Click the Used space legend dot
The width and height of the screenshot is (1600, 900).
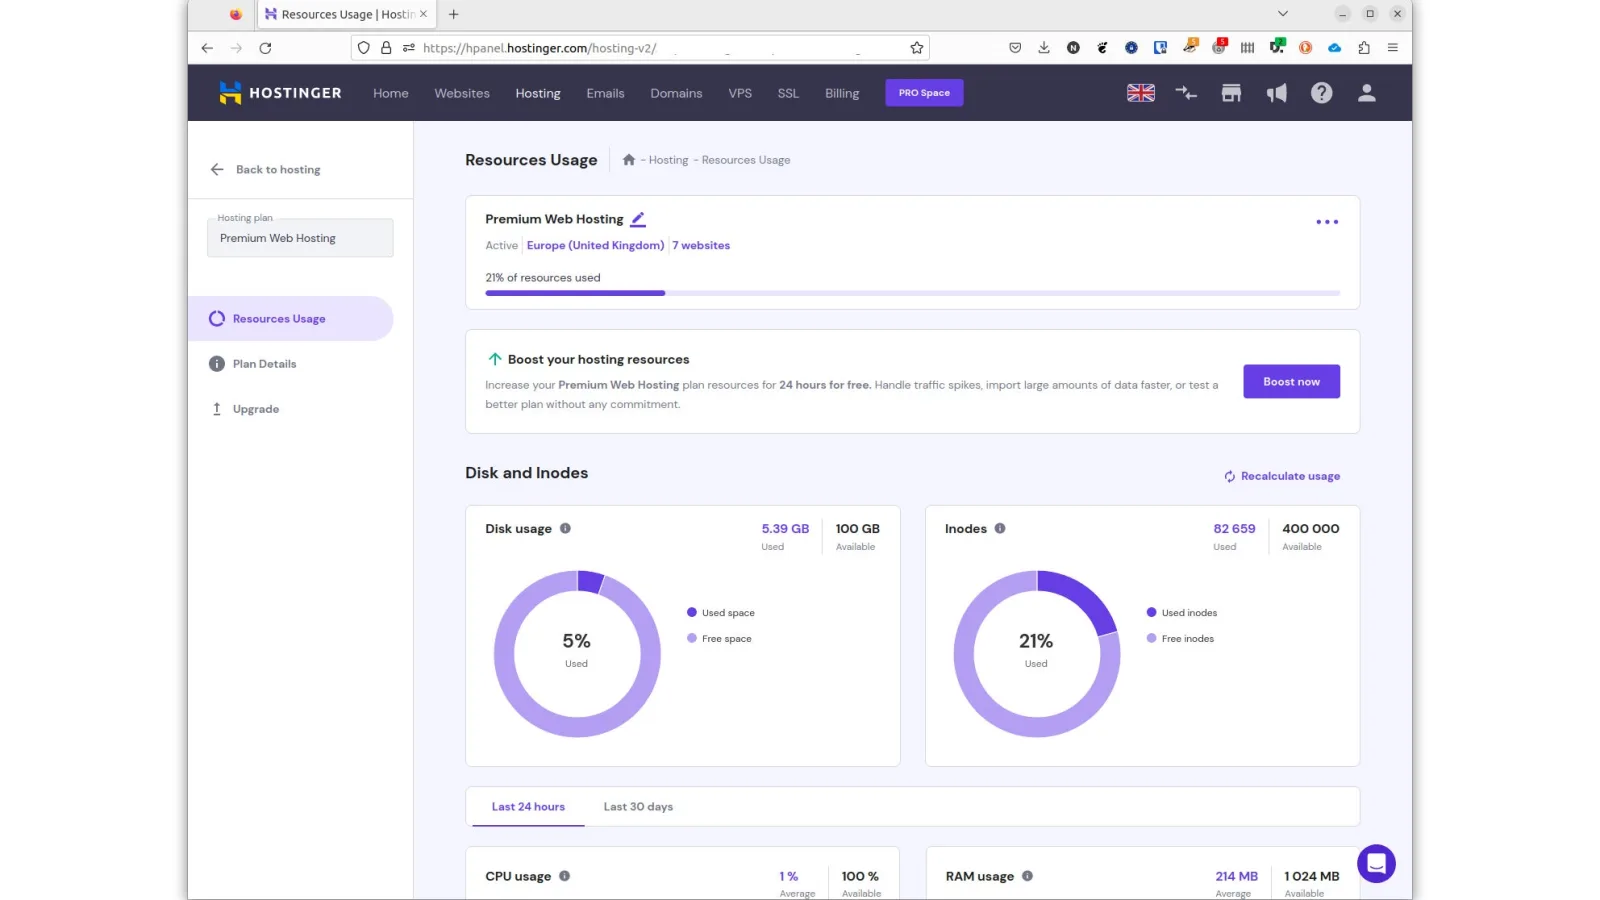691,612
